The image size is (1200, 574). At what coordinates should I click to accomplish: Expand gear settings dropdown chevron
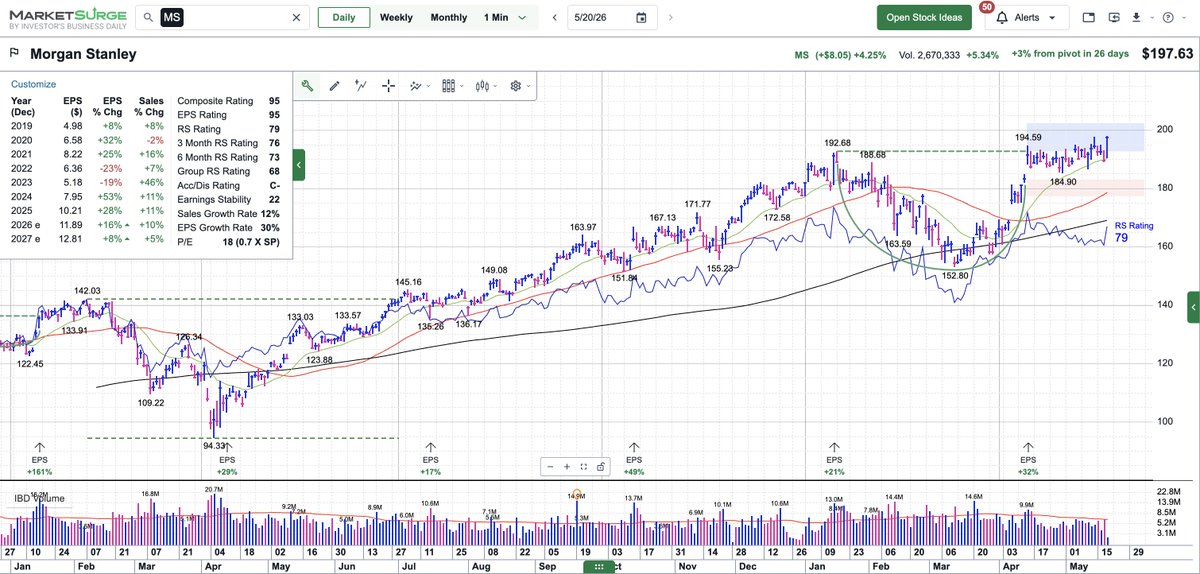point(529,86)
